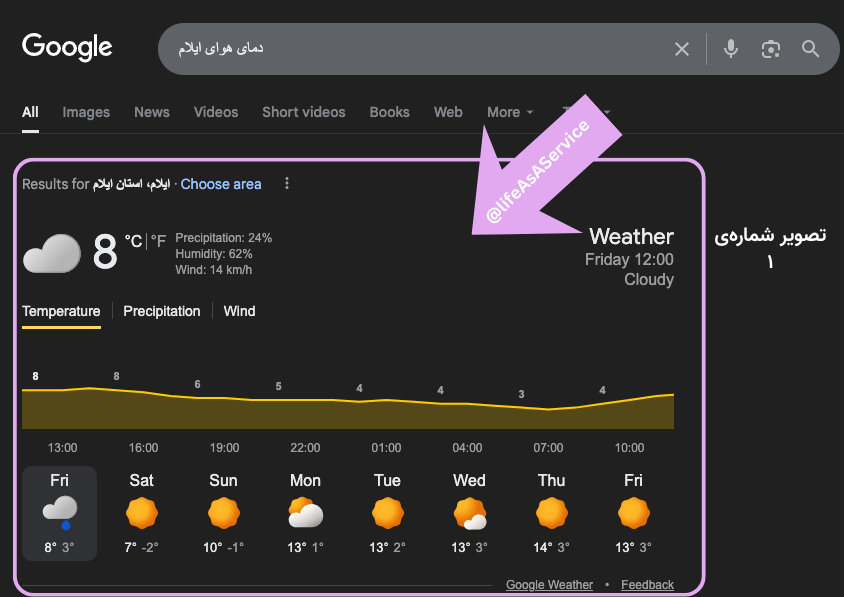
Task: Switch to the Precipitation tab
Action: pyautogui.click(x=161, y=311)
